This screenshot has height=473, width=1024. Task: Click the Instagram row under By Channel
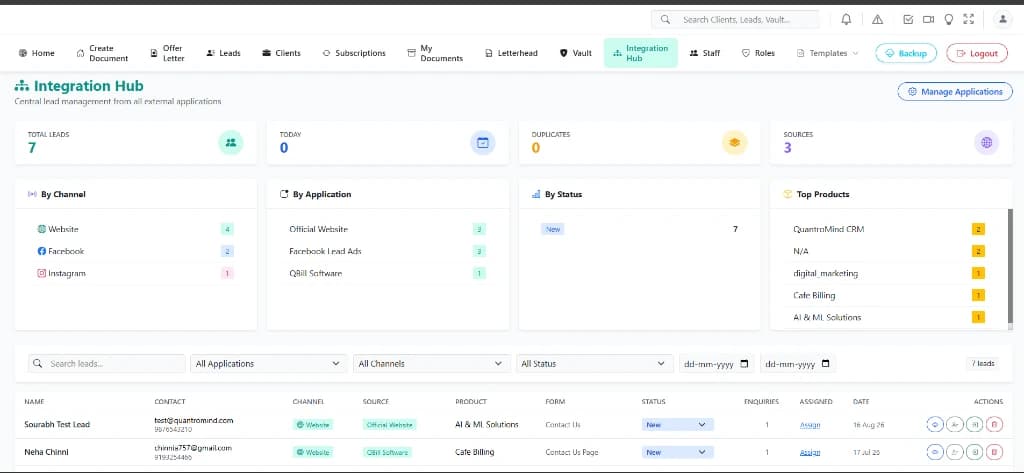click(x=135, y=274)
